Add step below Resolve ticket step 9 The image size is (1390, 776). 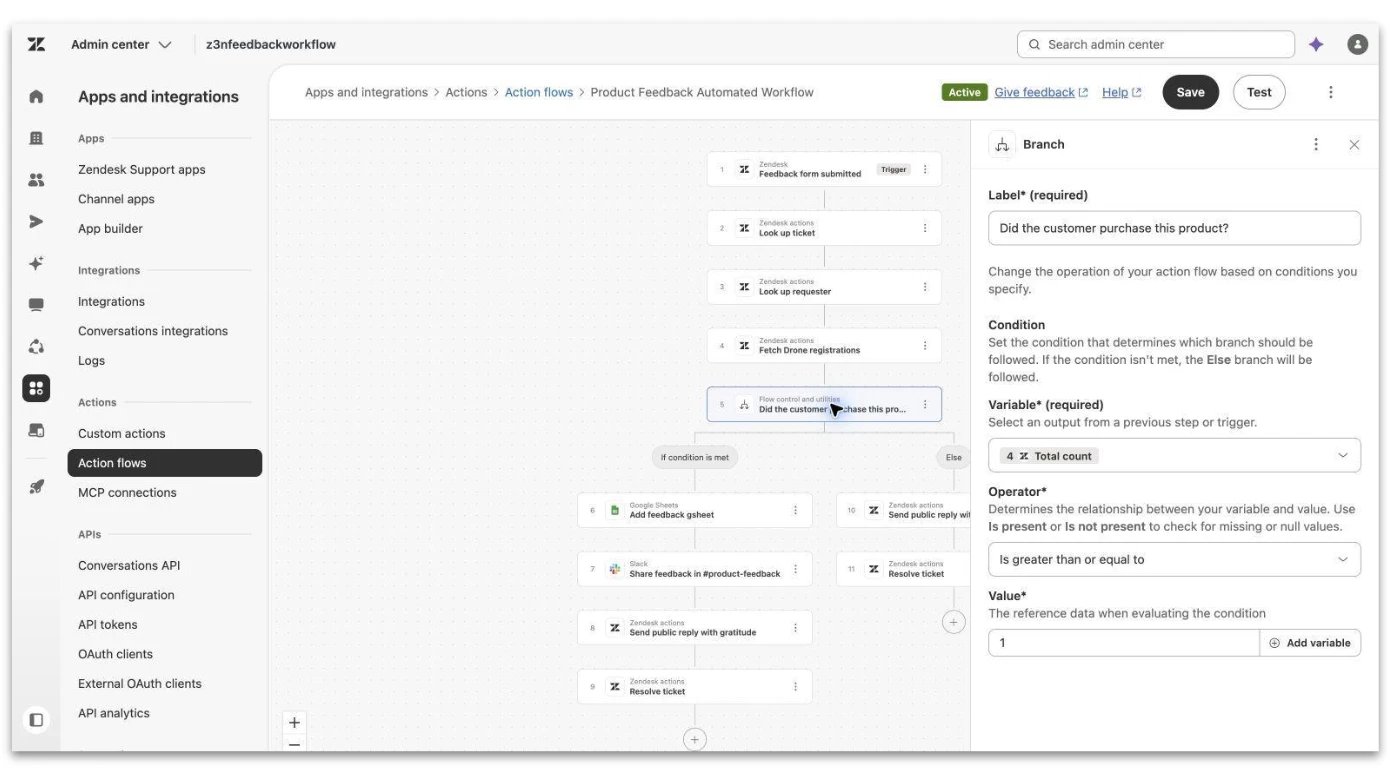[694, 740]
